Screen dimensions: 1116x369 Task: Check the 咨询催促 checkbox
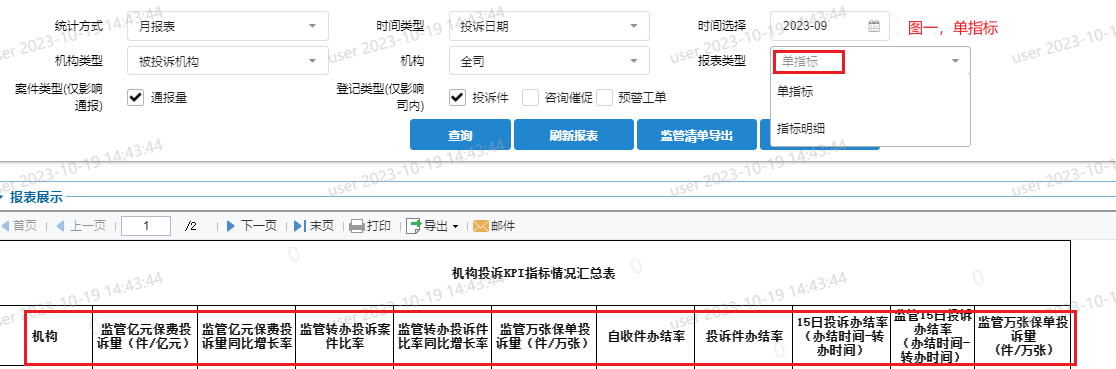tap(530, 97)
